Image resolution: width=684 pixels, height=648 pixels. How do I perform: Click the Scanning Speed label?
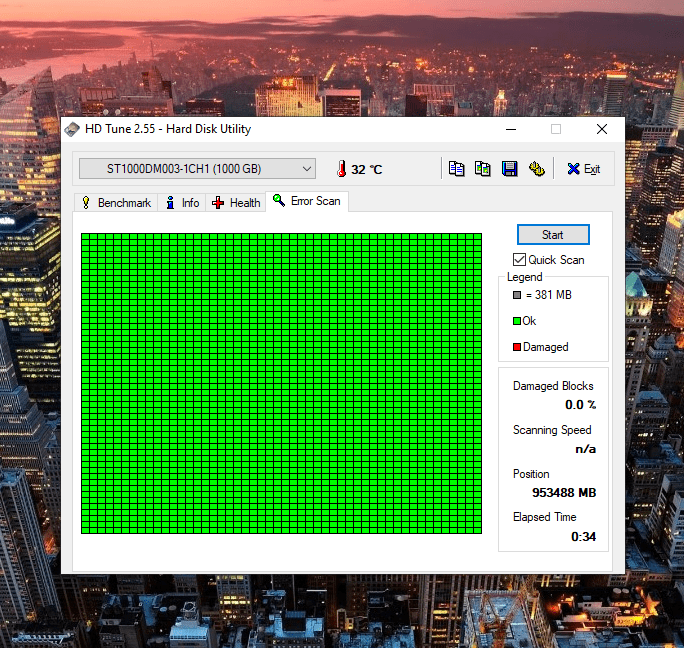(x=552, y=430)
